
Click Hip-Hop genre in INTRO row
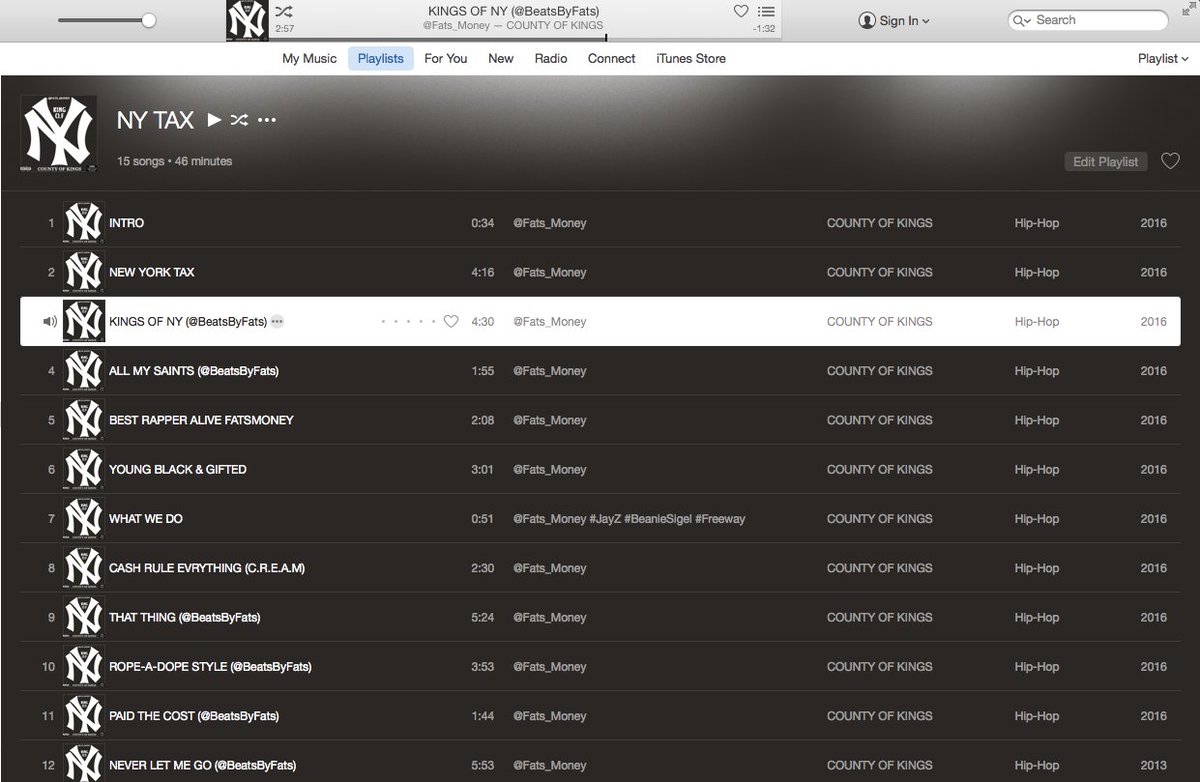coord(1036,223)
